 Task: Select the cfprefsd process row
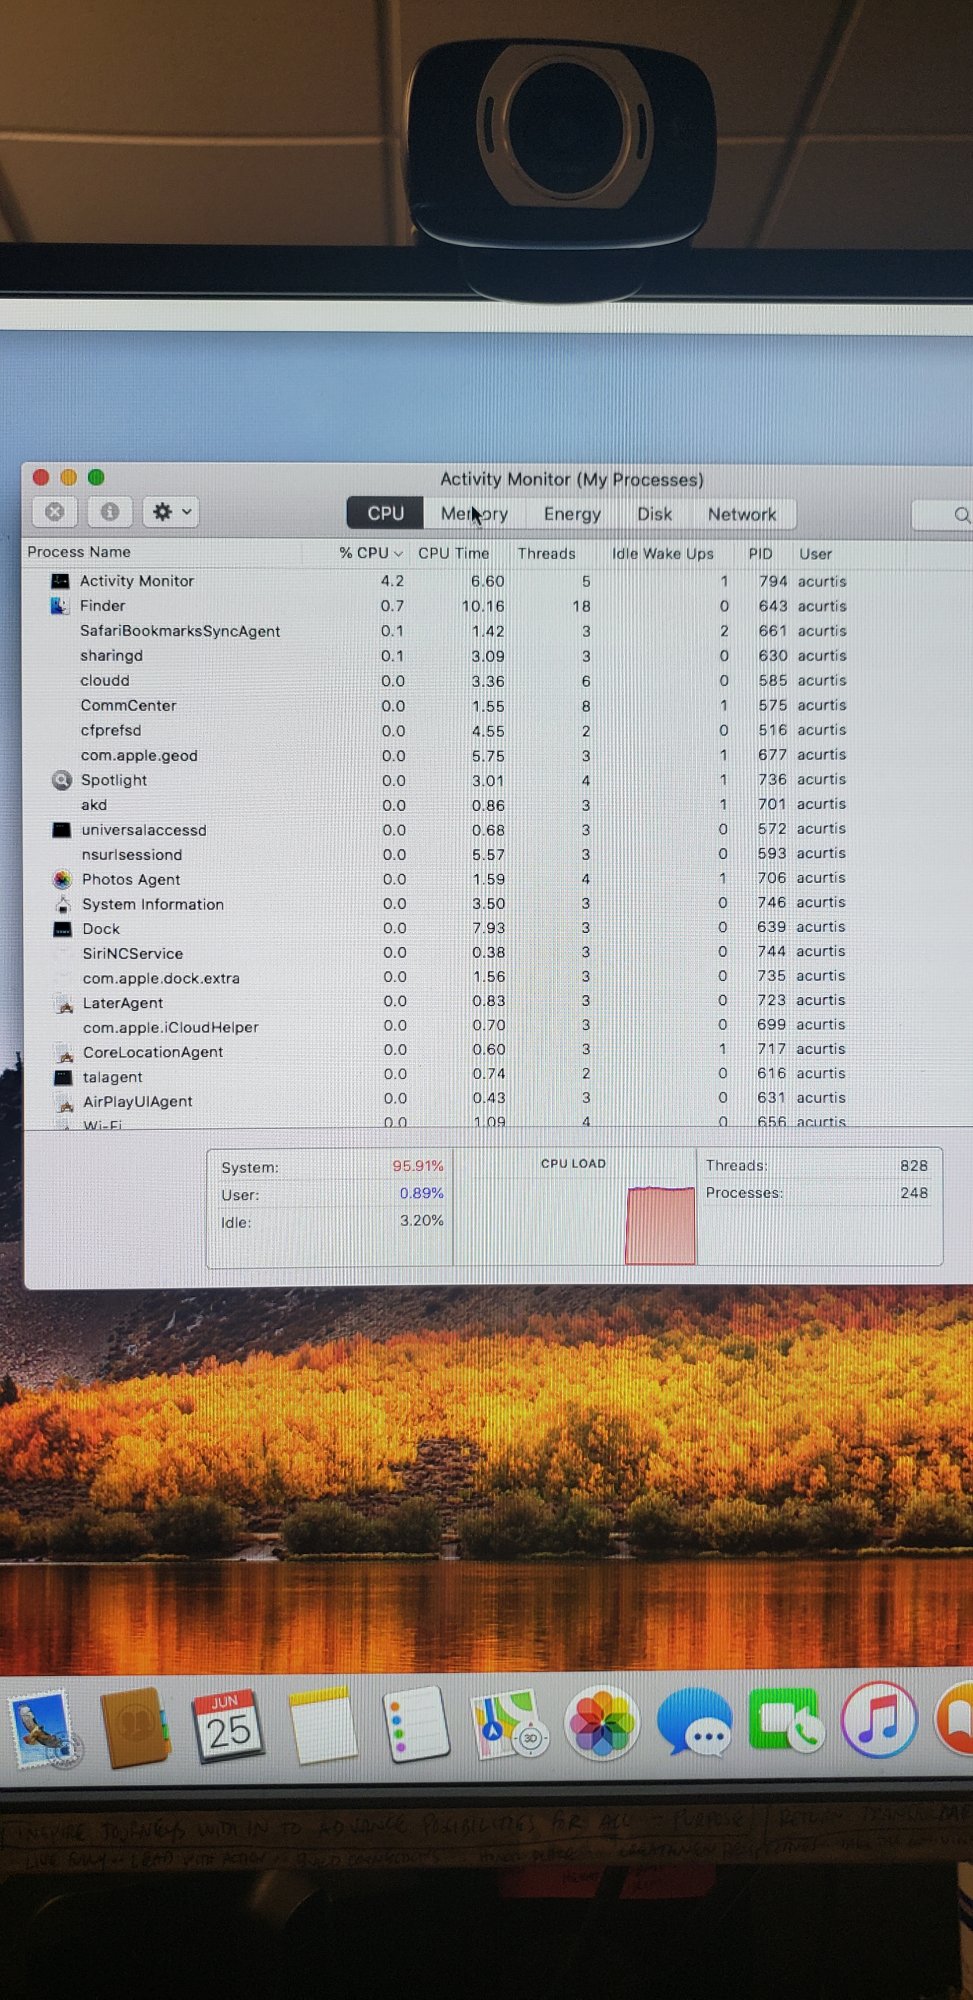click(x=498, y=730)
